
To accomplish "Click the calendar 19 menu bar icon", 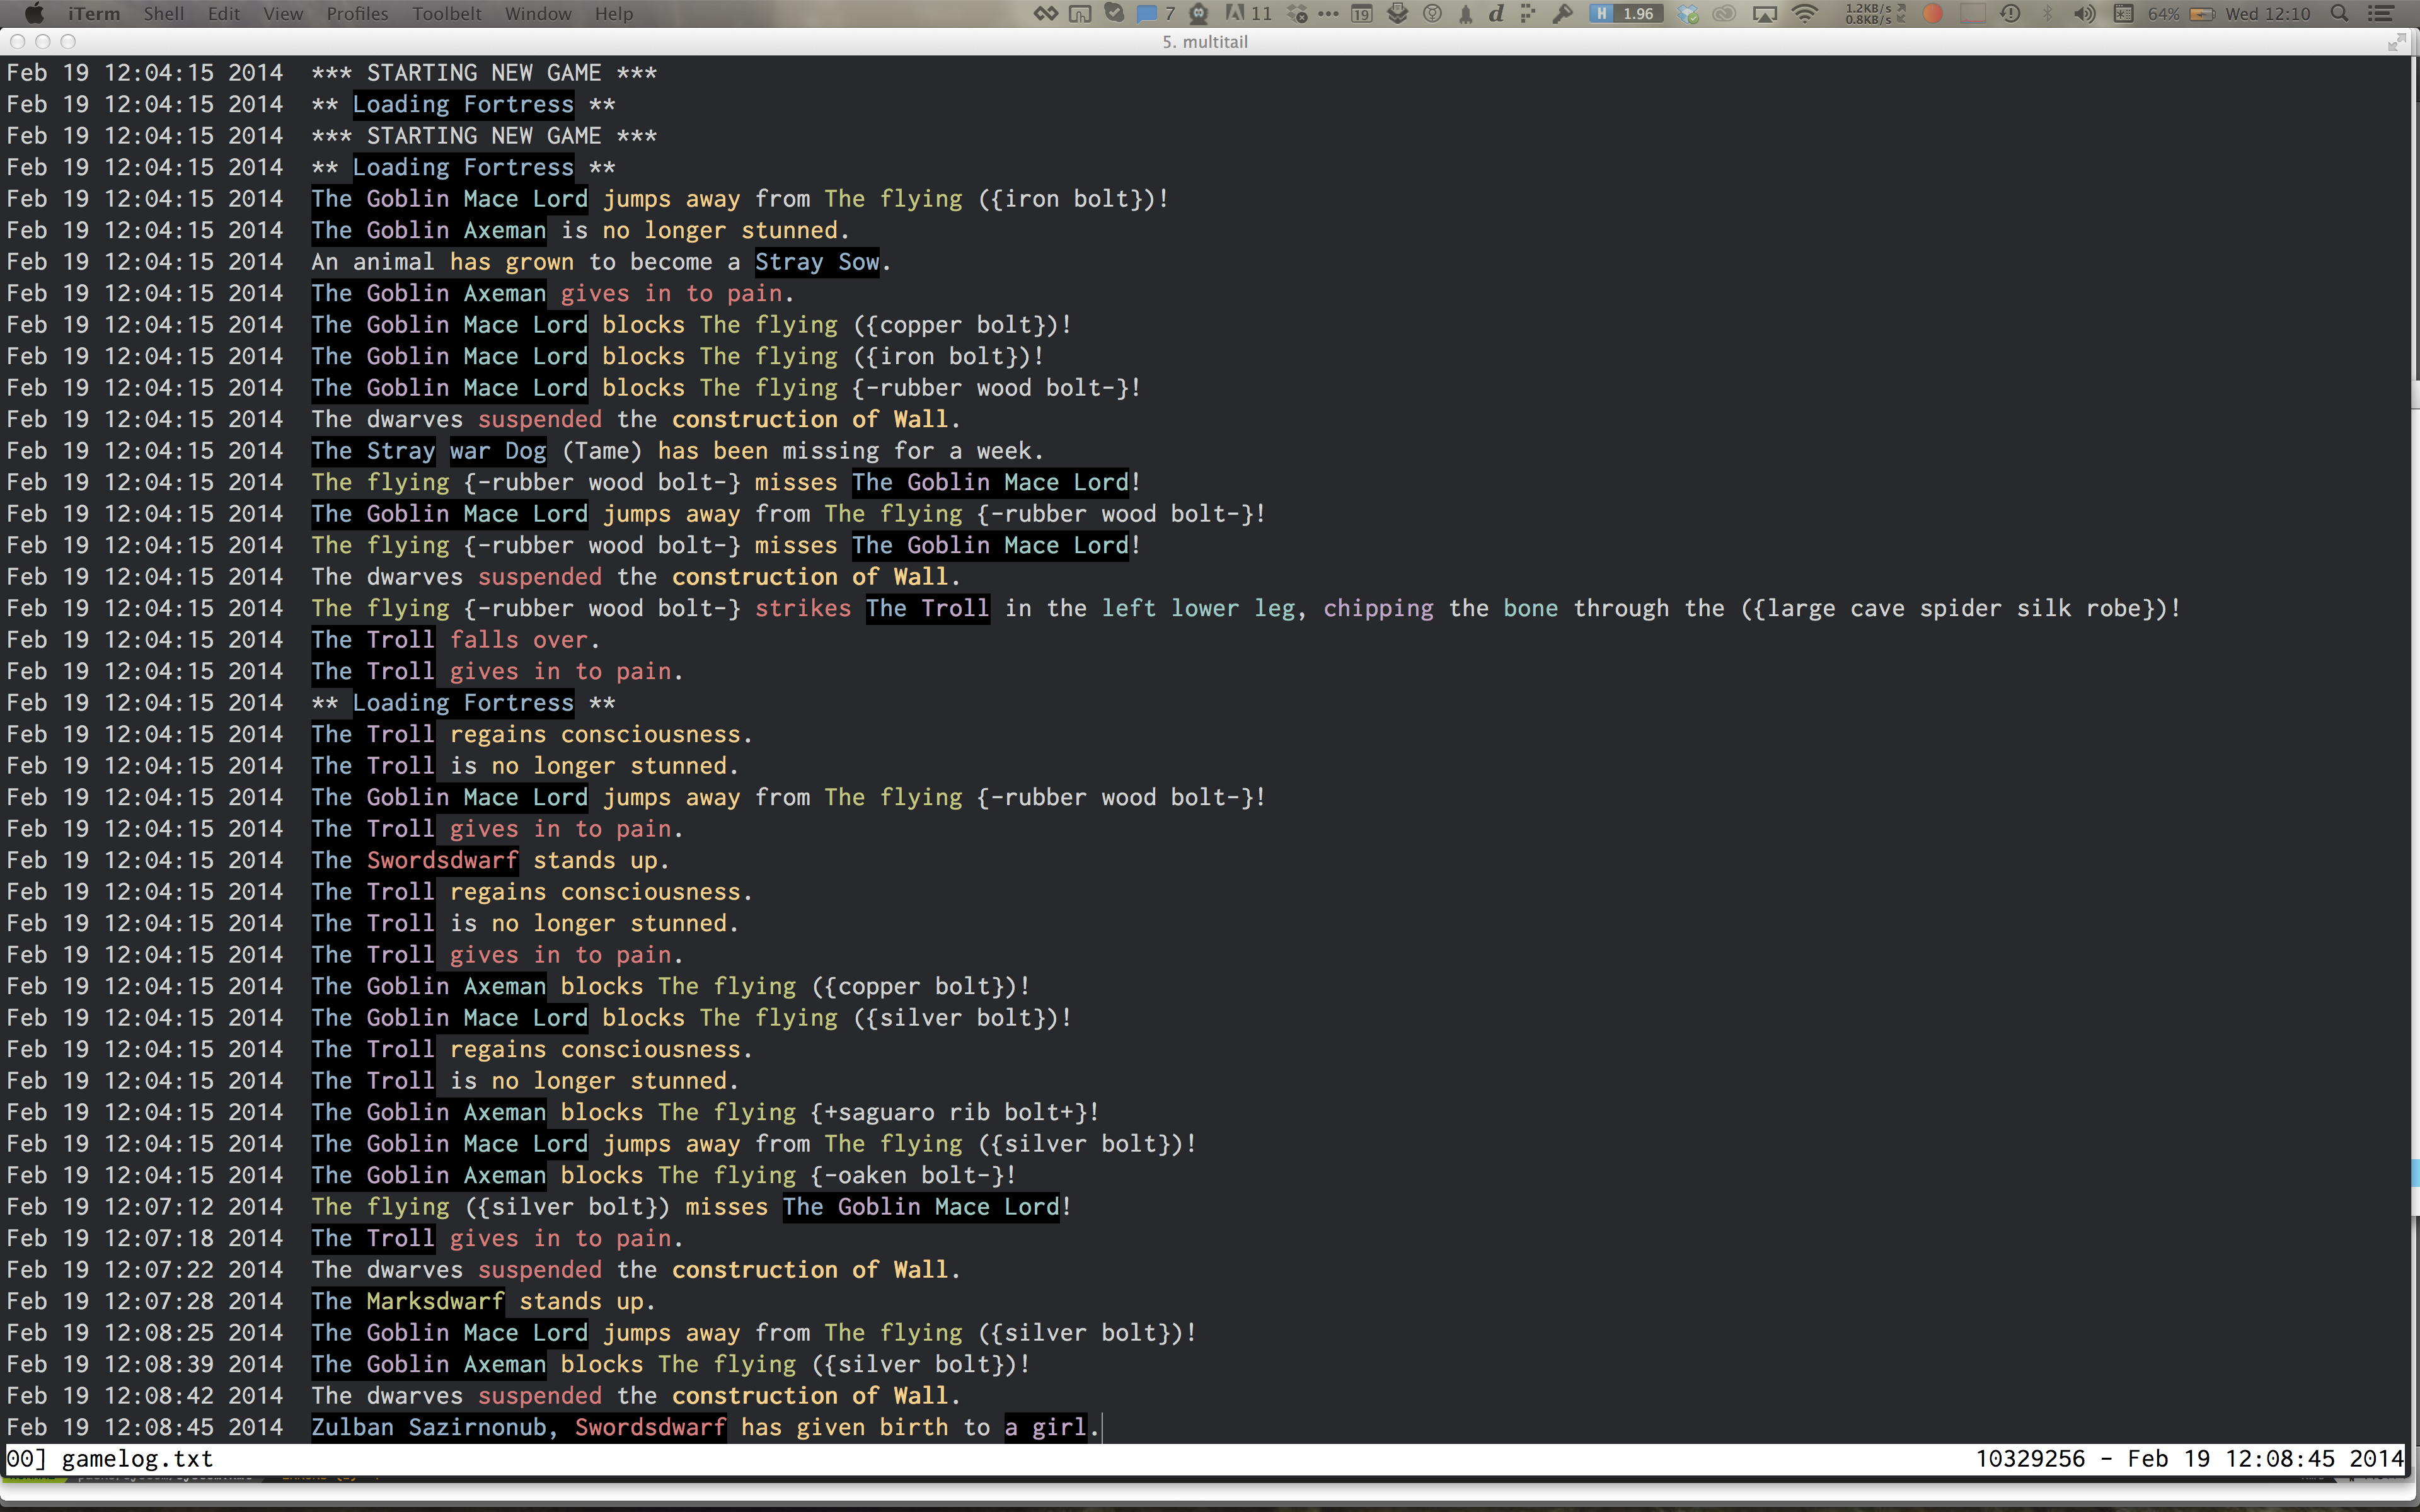I will (x=1361, y=13).
